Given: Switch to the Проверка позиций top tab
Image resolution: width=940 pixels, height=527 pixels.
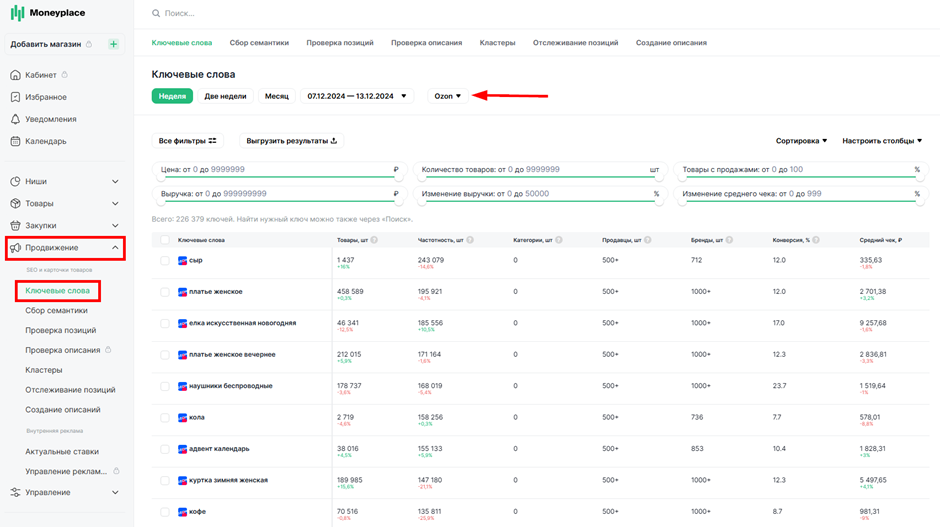Looking at the screenshot, I should (x=340, y=43).
